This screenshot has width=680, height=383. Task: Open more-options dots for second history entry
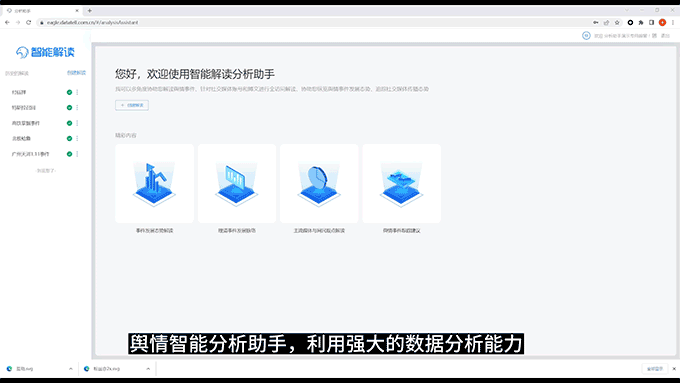[x=77, y=108]
